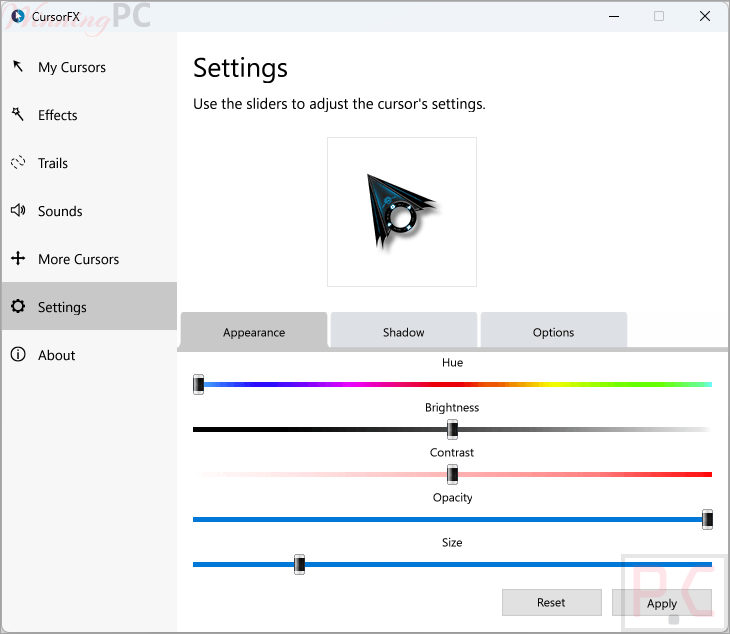This screenshot has width=730, height=634.
Task: Click the Trails dashed circle icon
Action: [18, 162]
